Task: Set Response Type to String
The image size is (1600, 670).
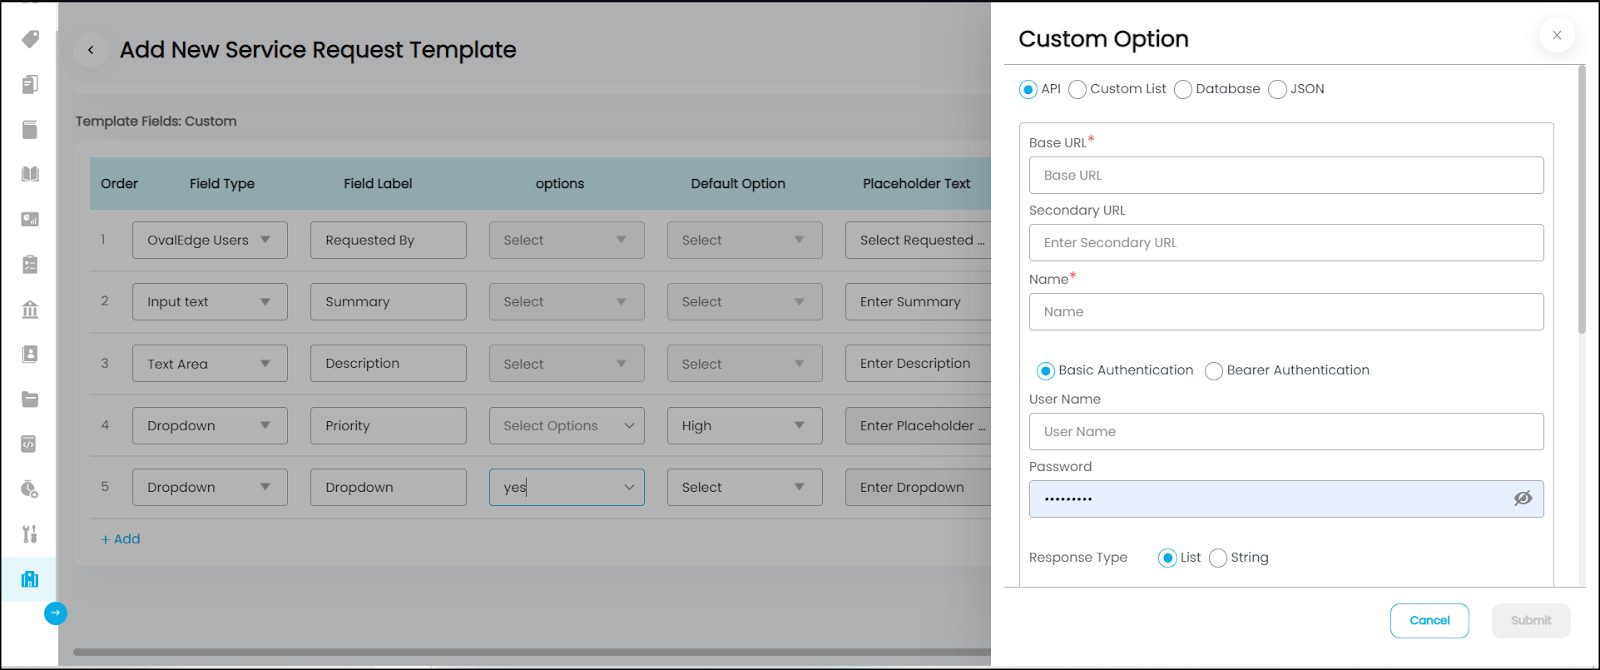Action: tap(1218, 558)
